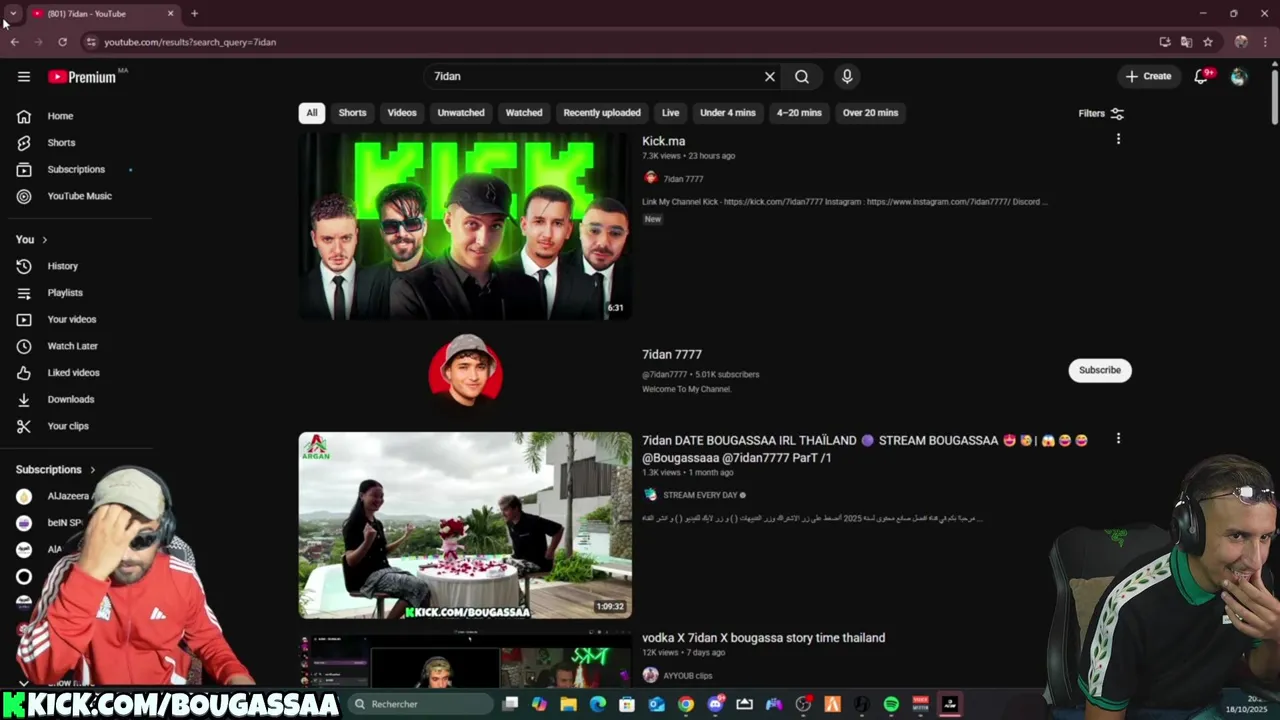Select the Watched filter chip
This screenshot has width=1280, height=720.
click(524, 113)
